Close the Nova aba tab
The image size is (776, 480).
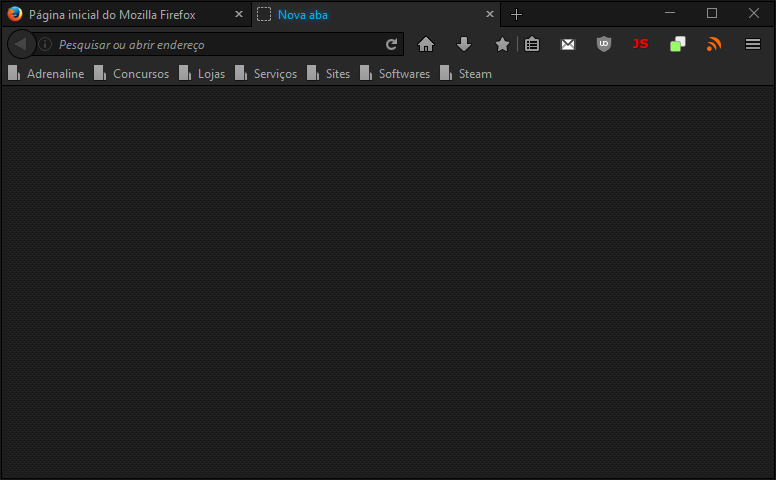(489, 14)
